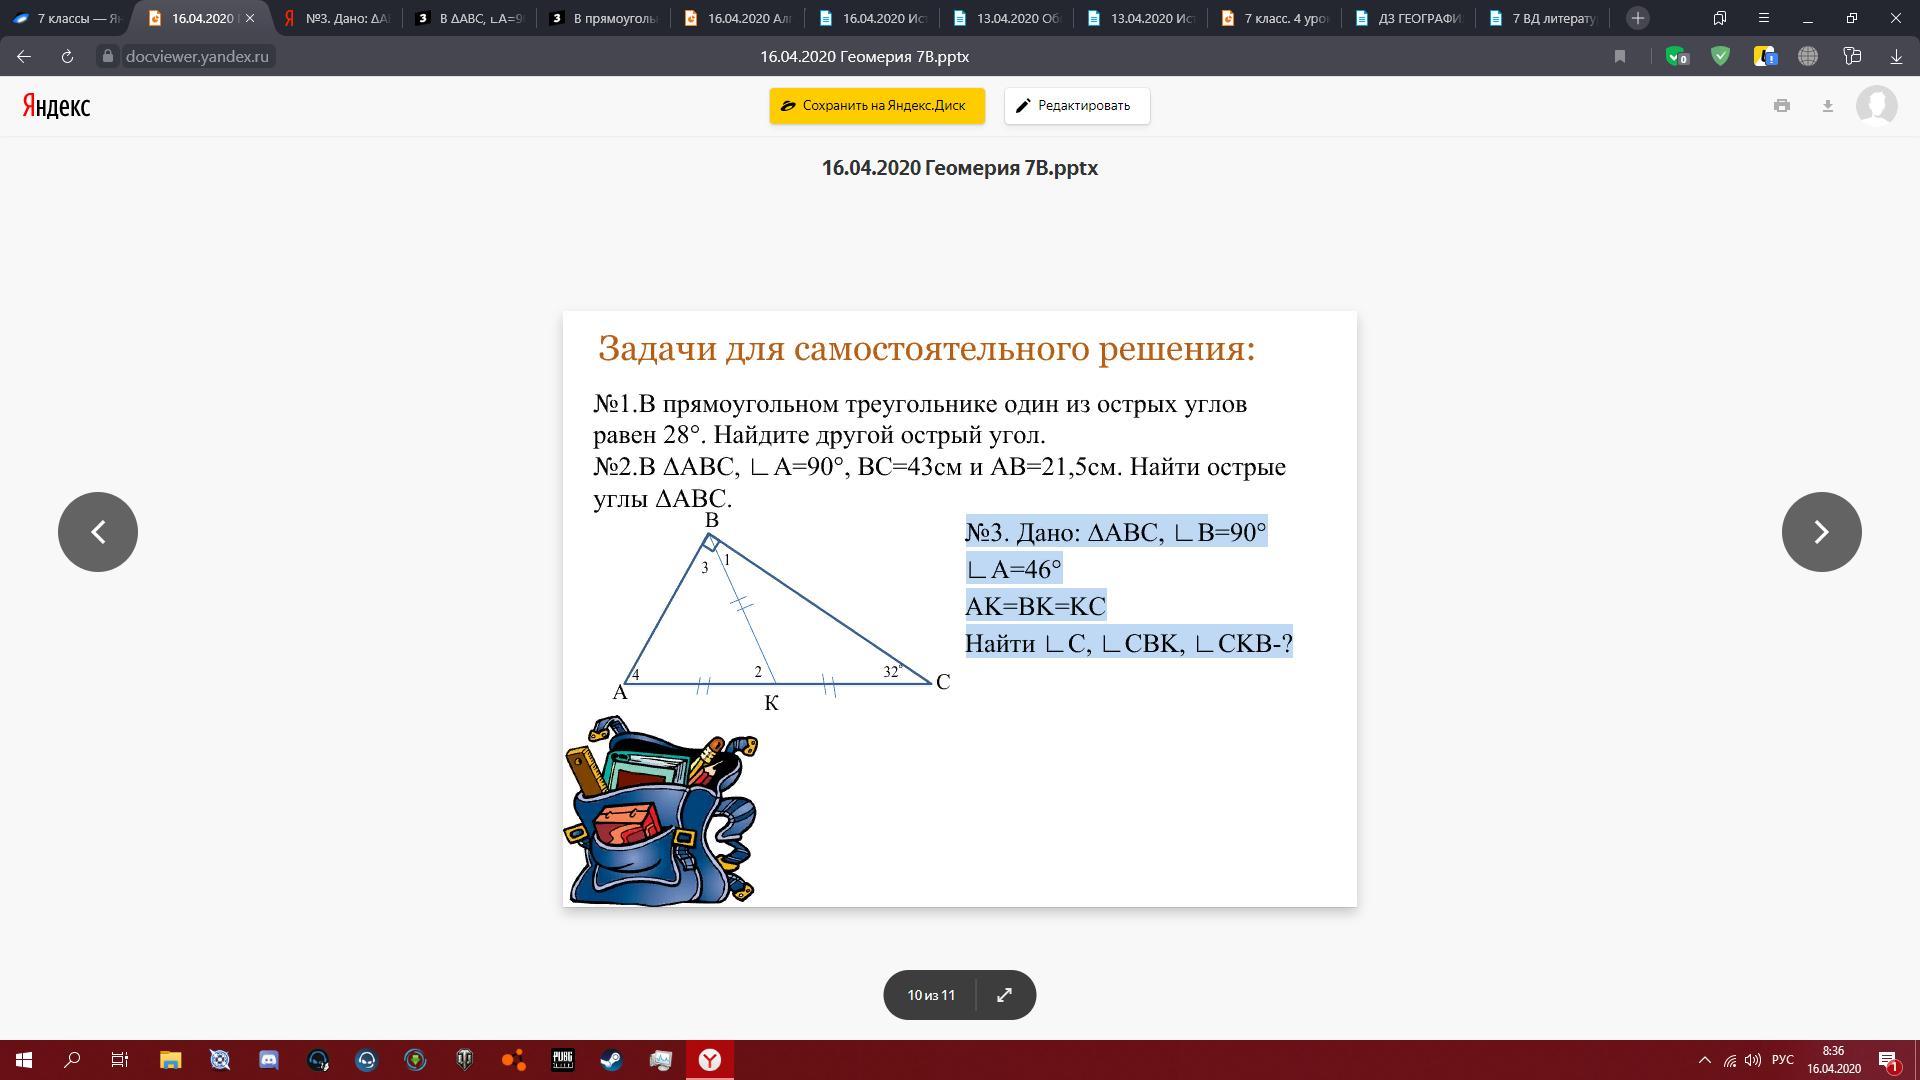The width and height of the screenshot is (1920, 1080).
Task: Go to next slide arrow
Action: click(x=1821, y=532)
